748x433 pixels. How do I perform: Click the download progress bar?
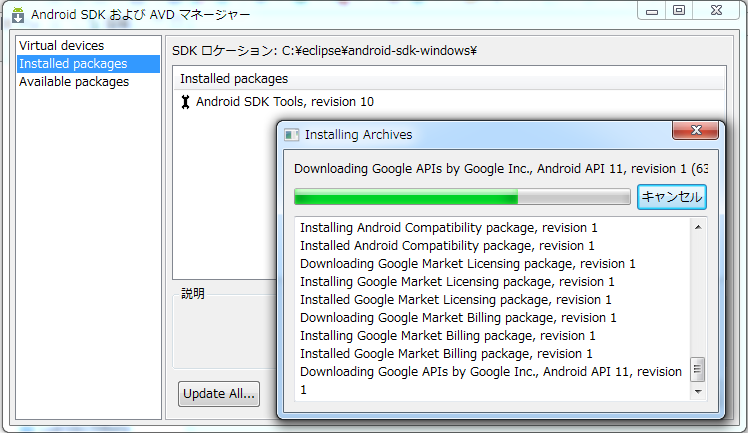point(462,197)
